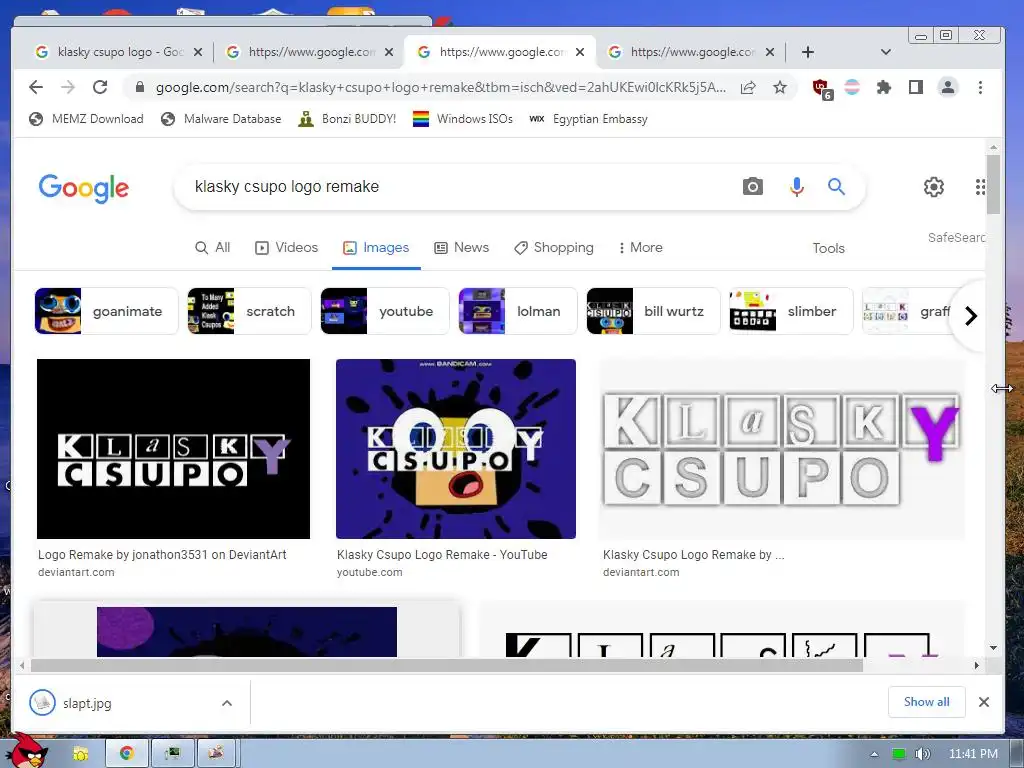
Task: Click the vertical scrollbar thumb
Action: point(993,184)
